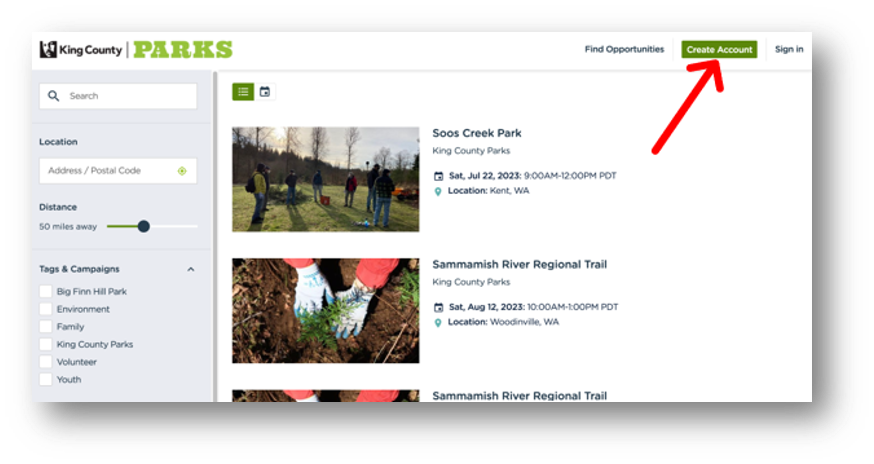The height and width of the screenshot is (464, 874).
Task: Click the locate-me icon in address field
Action: click(x=182, y=171)
